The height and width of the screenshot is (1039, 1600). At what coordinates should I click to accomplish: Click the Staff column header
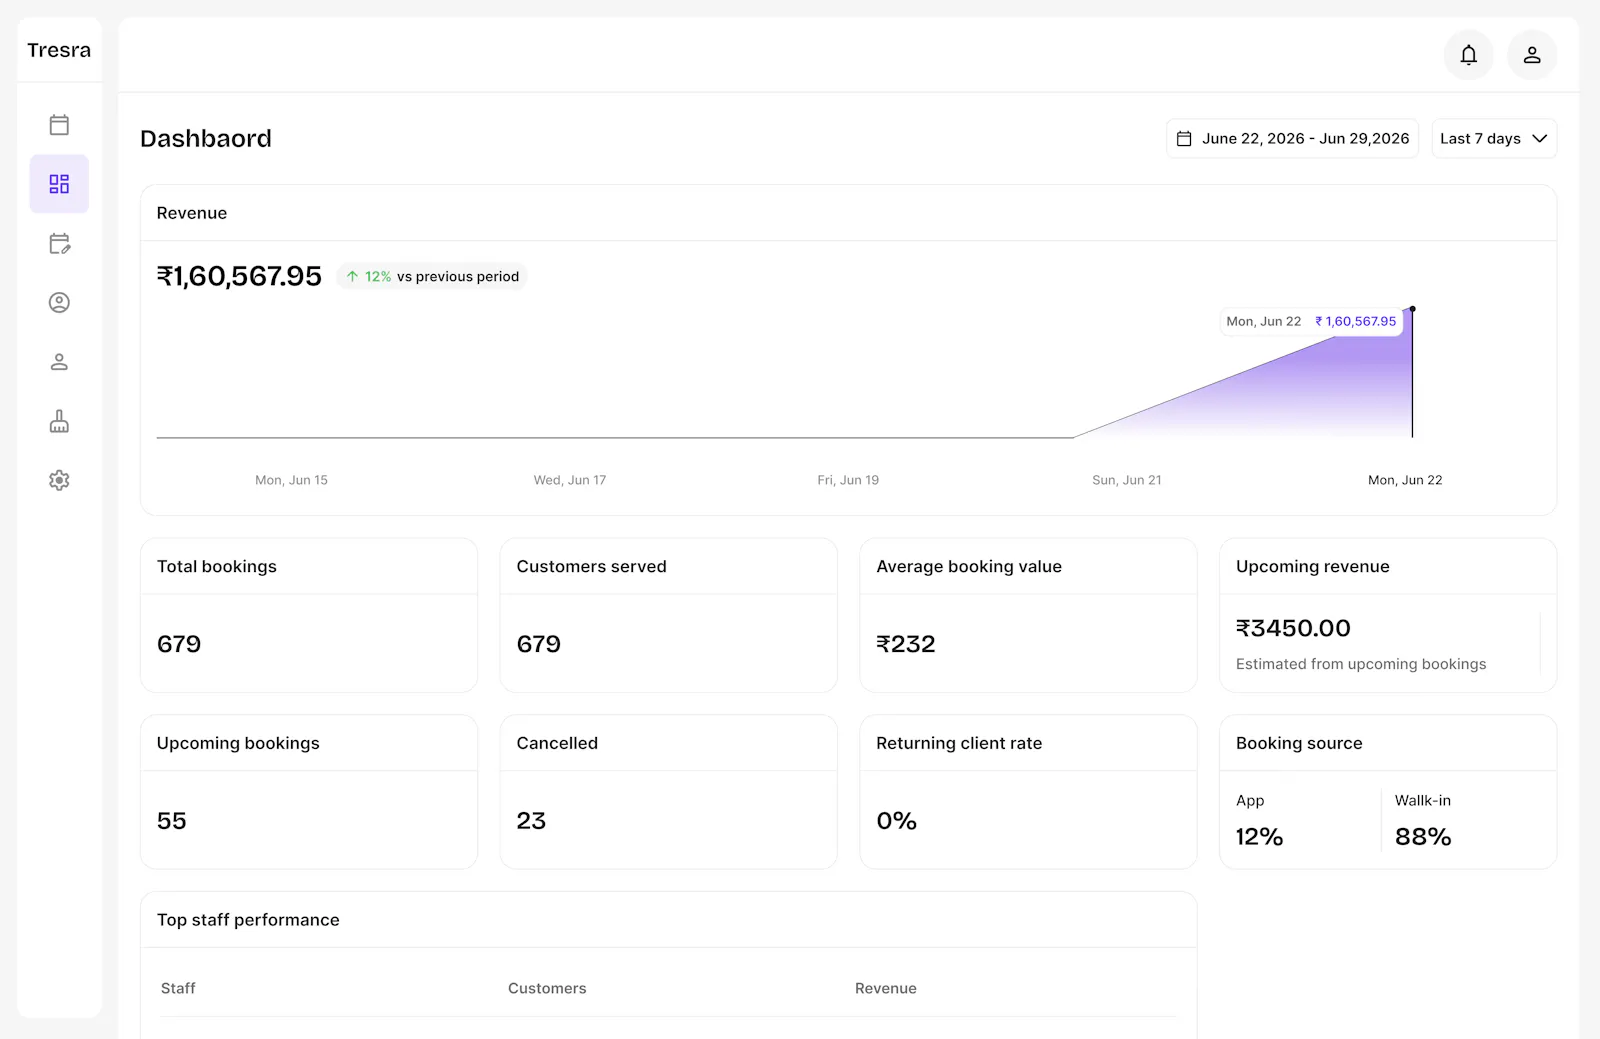pyautogui.click(x=178, y=988)
